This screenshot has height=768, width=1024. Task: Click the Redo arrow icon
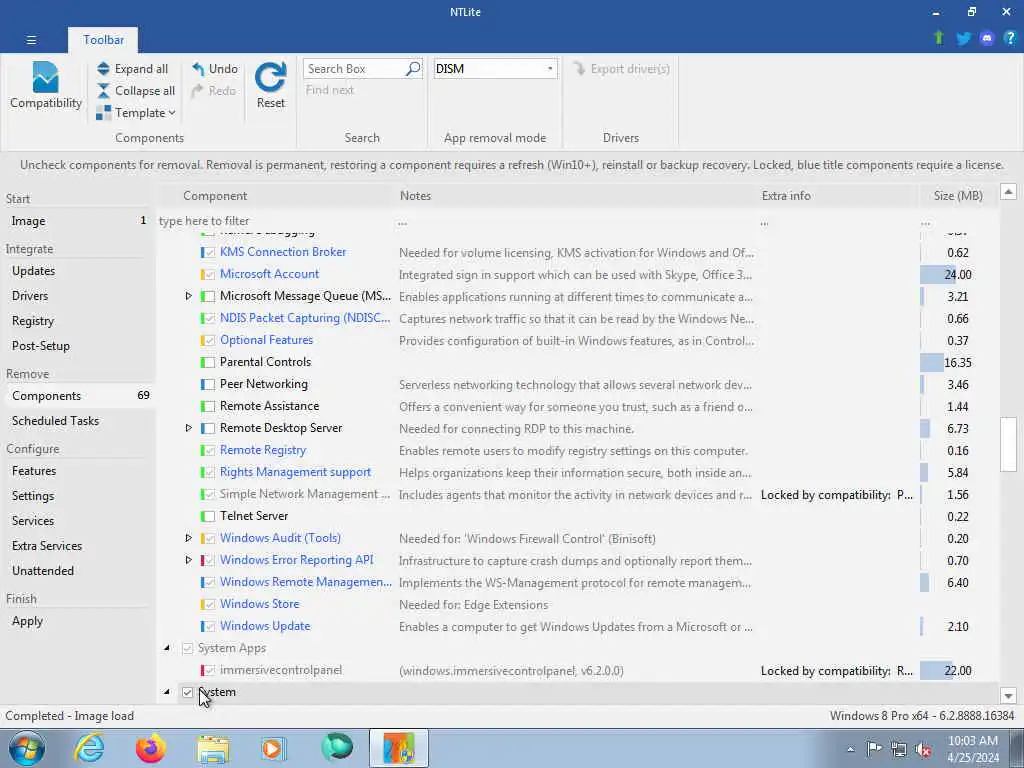point(198,91)
